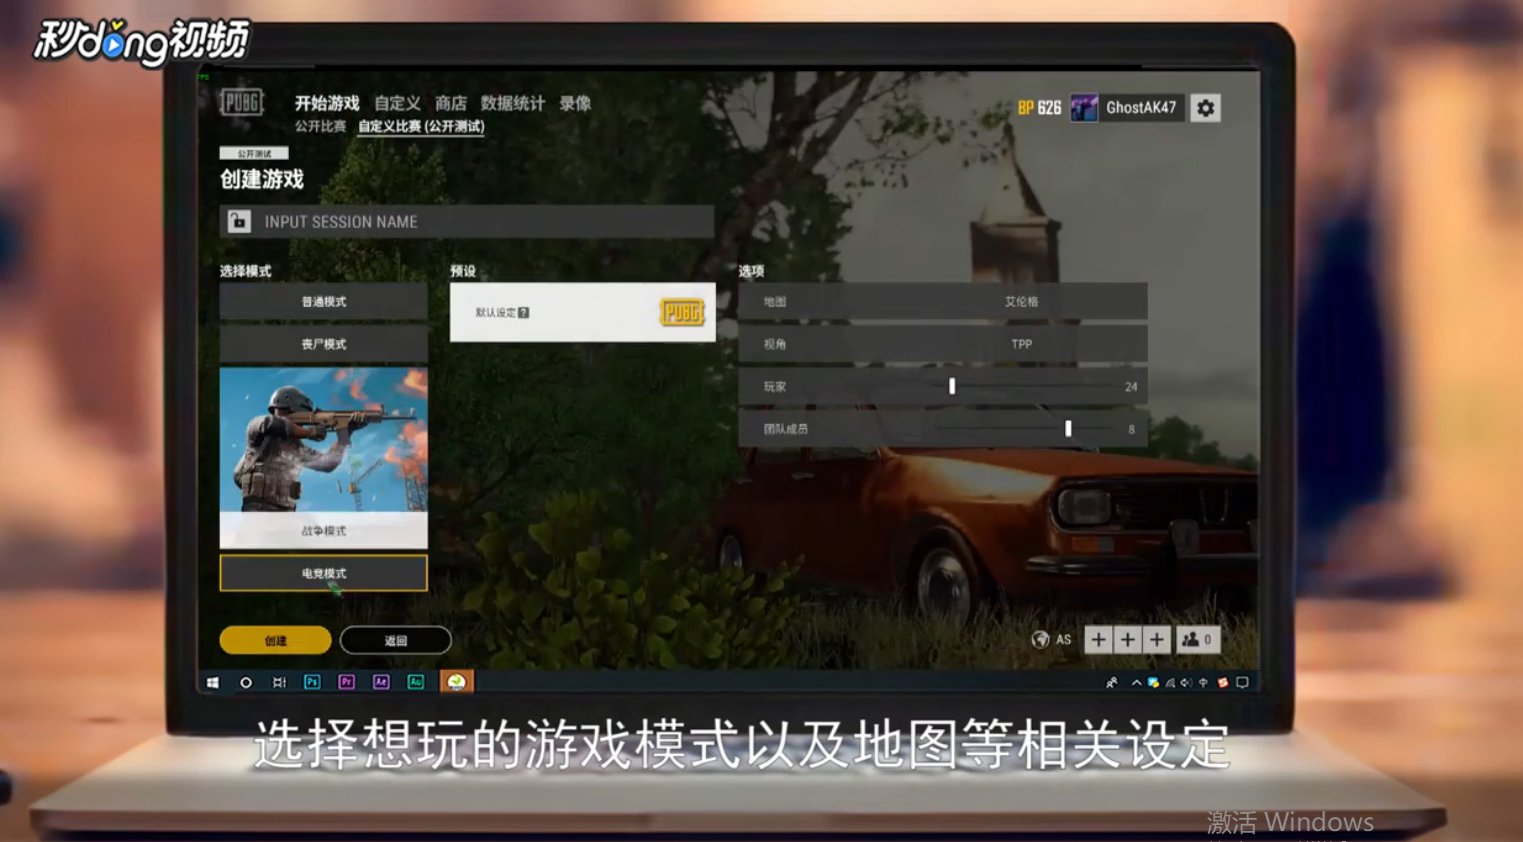Open the Windows Start menu

pos(213,682)
